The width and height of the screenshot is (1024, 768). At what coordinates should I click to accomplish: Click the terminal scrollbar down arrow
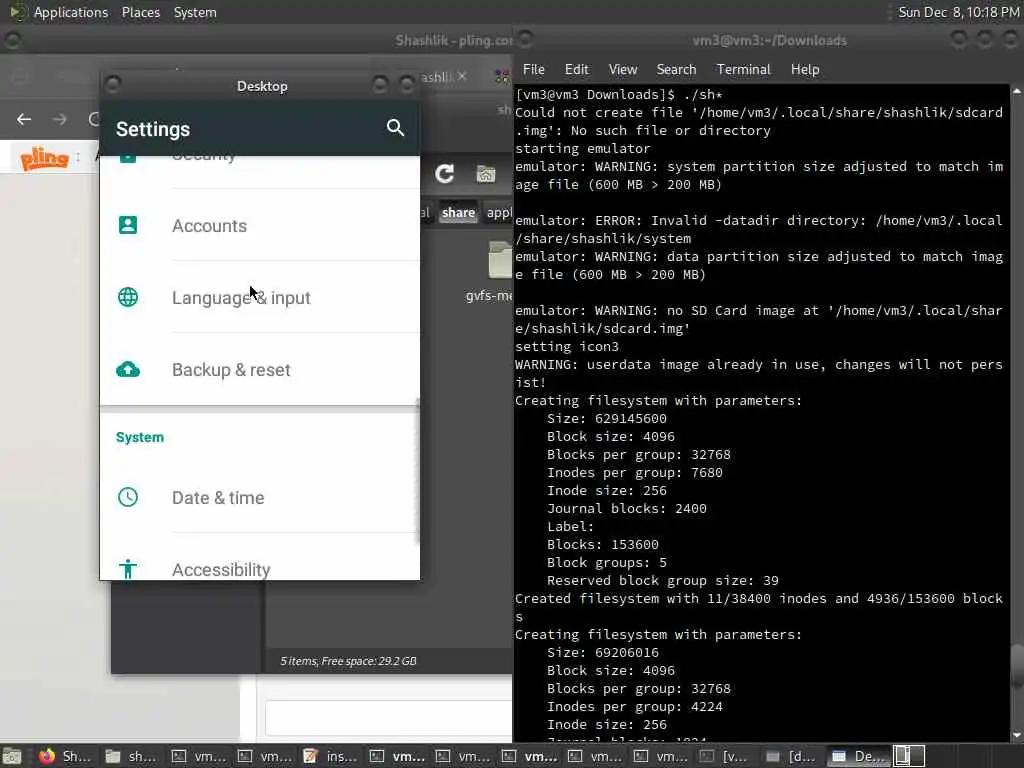point(1017,735)
